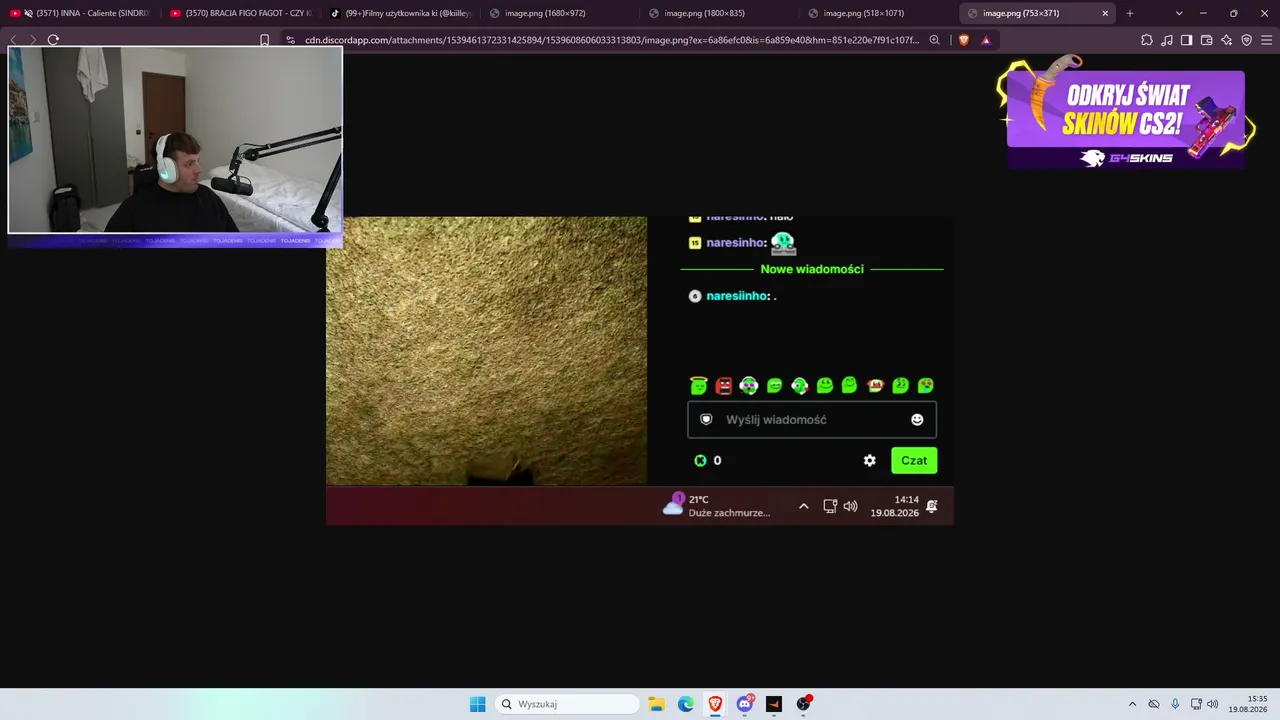Open volume controls in the system tray
Screen dimensions: 1280x720
point(1213,704)
